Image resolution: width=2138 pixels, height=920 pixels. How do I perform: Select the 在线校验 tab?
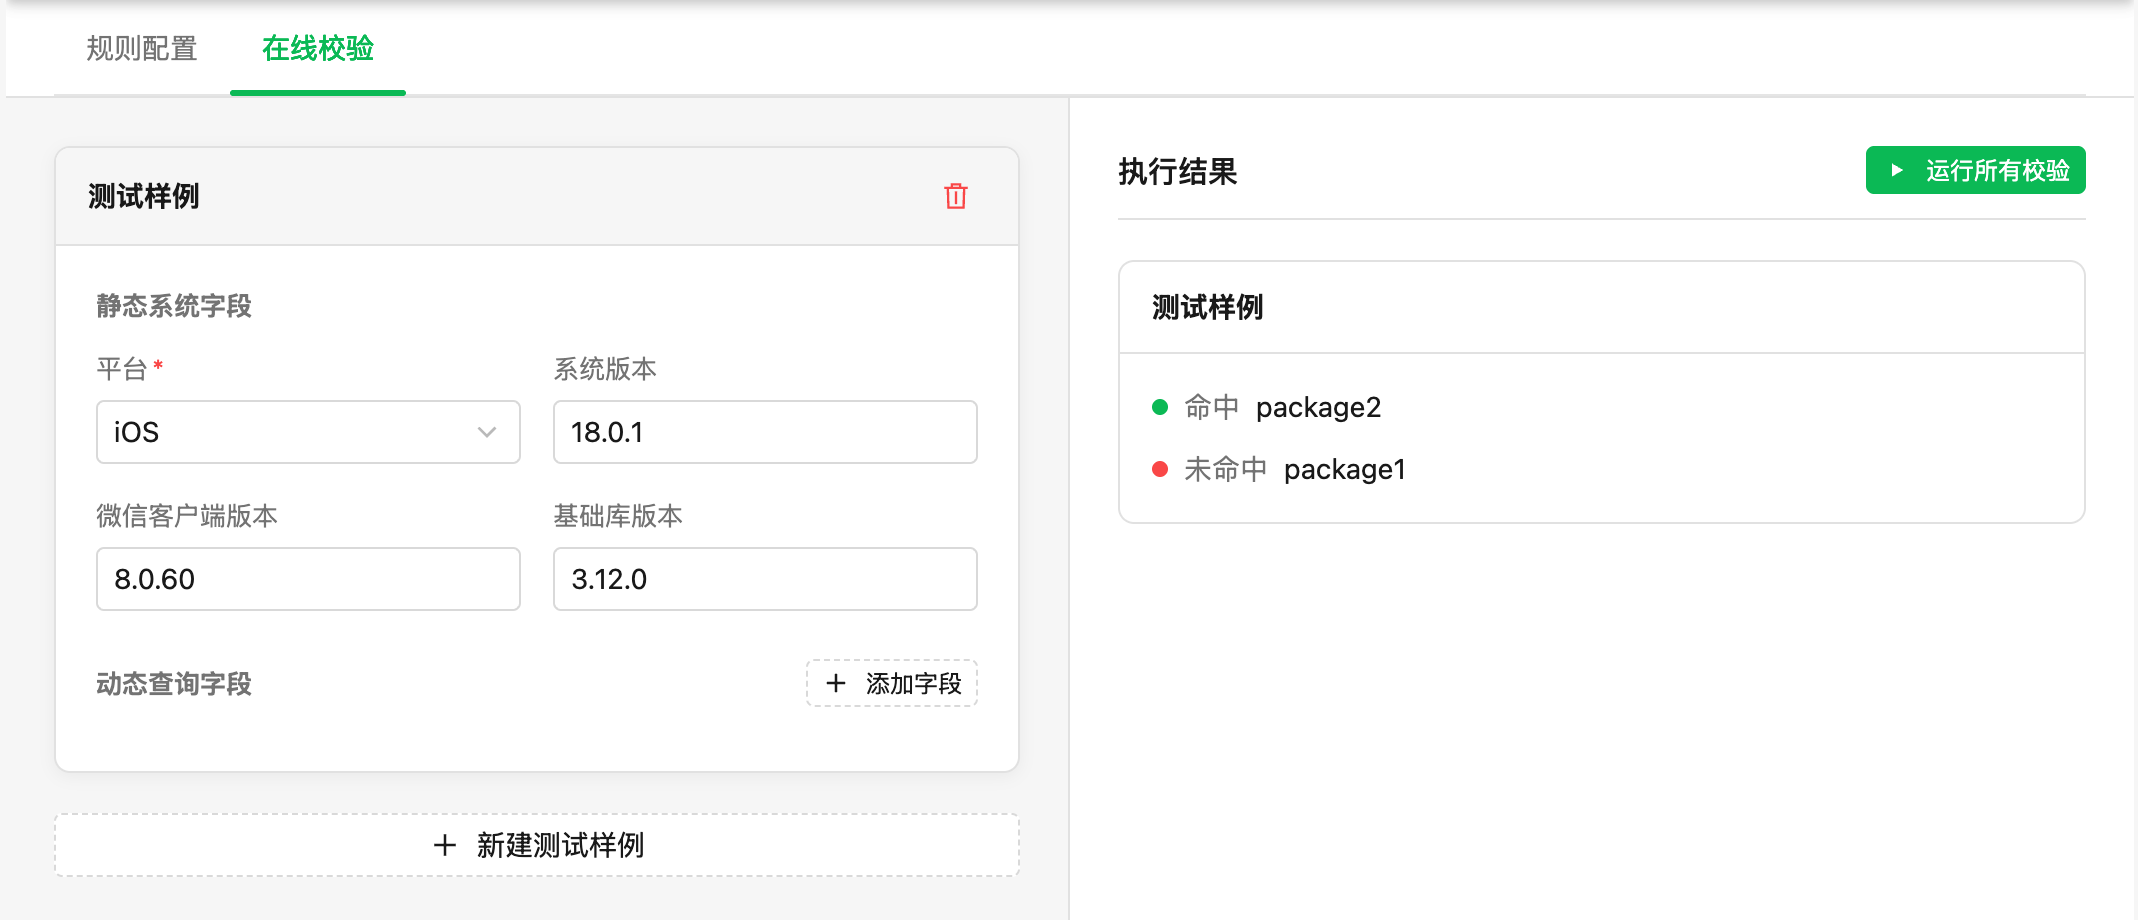tap(318, 48)
